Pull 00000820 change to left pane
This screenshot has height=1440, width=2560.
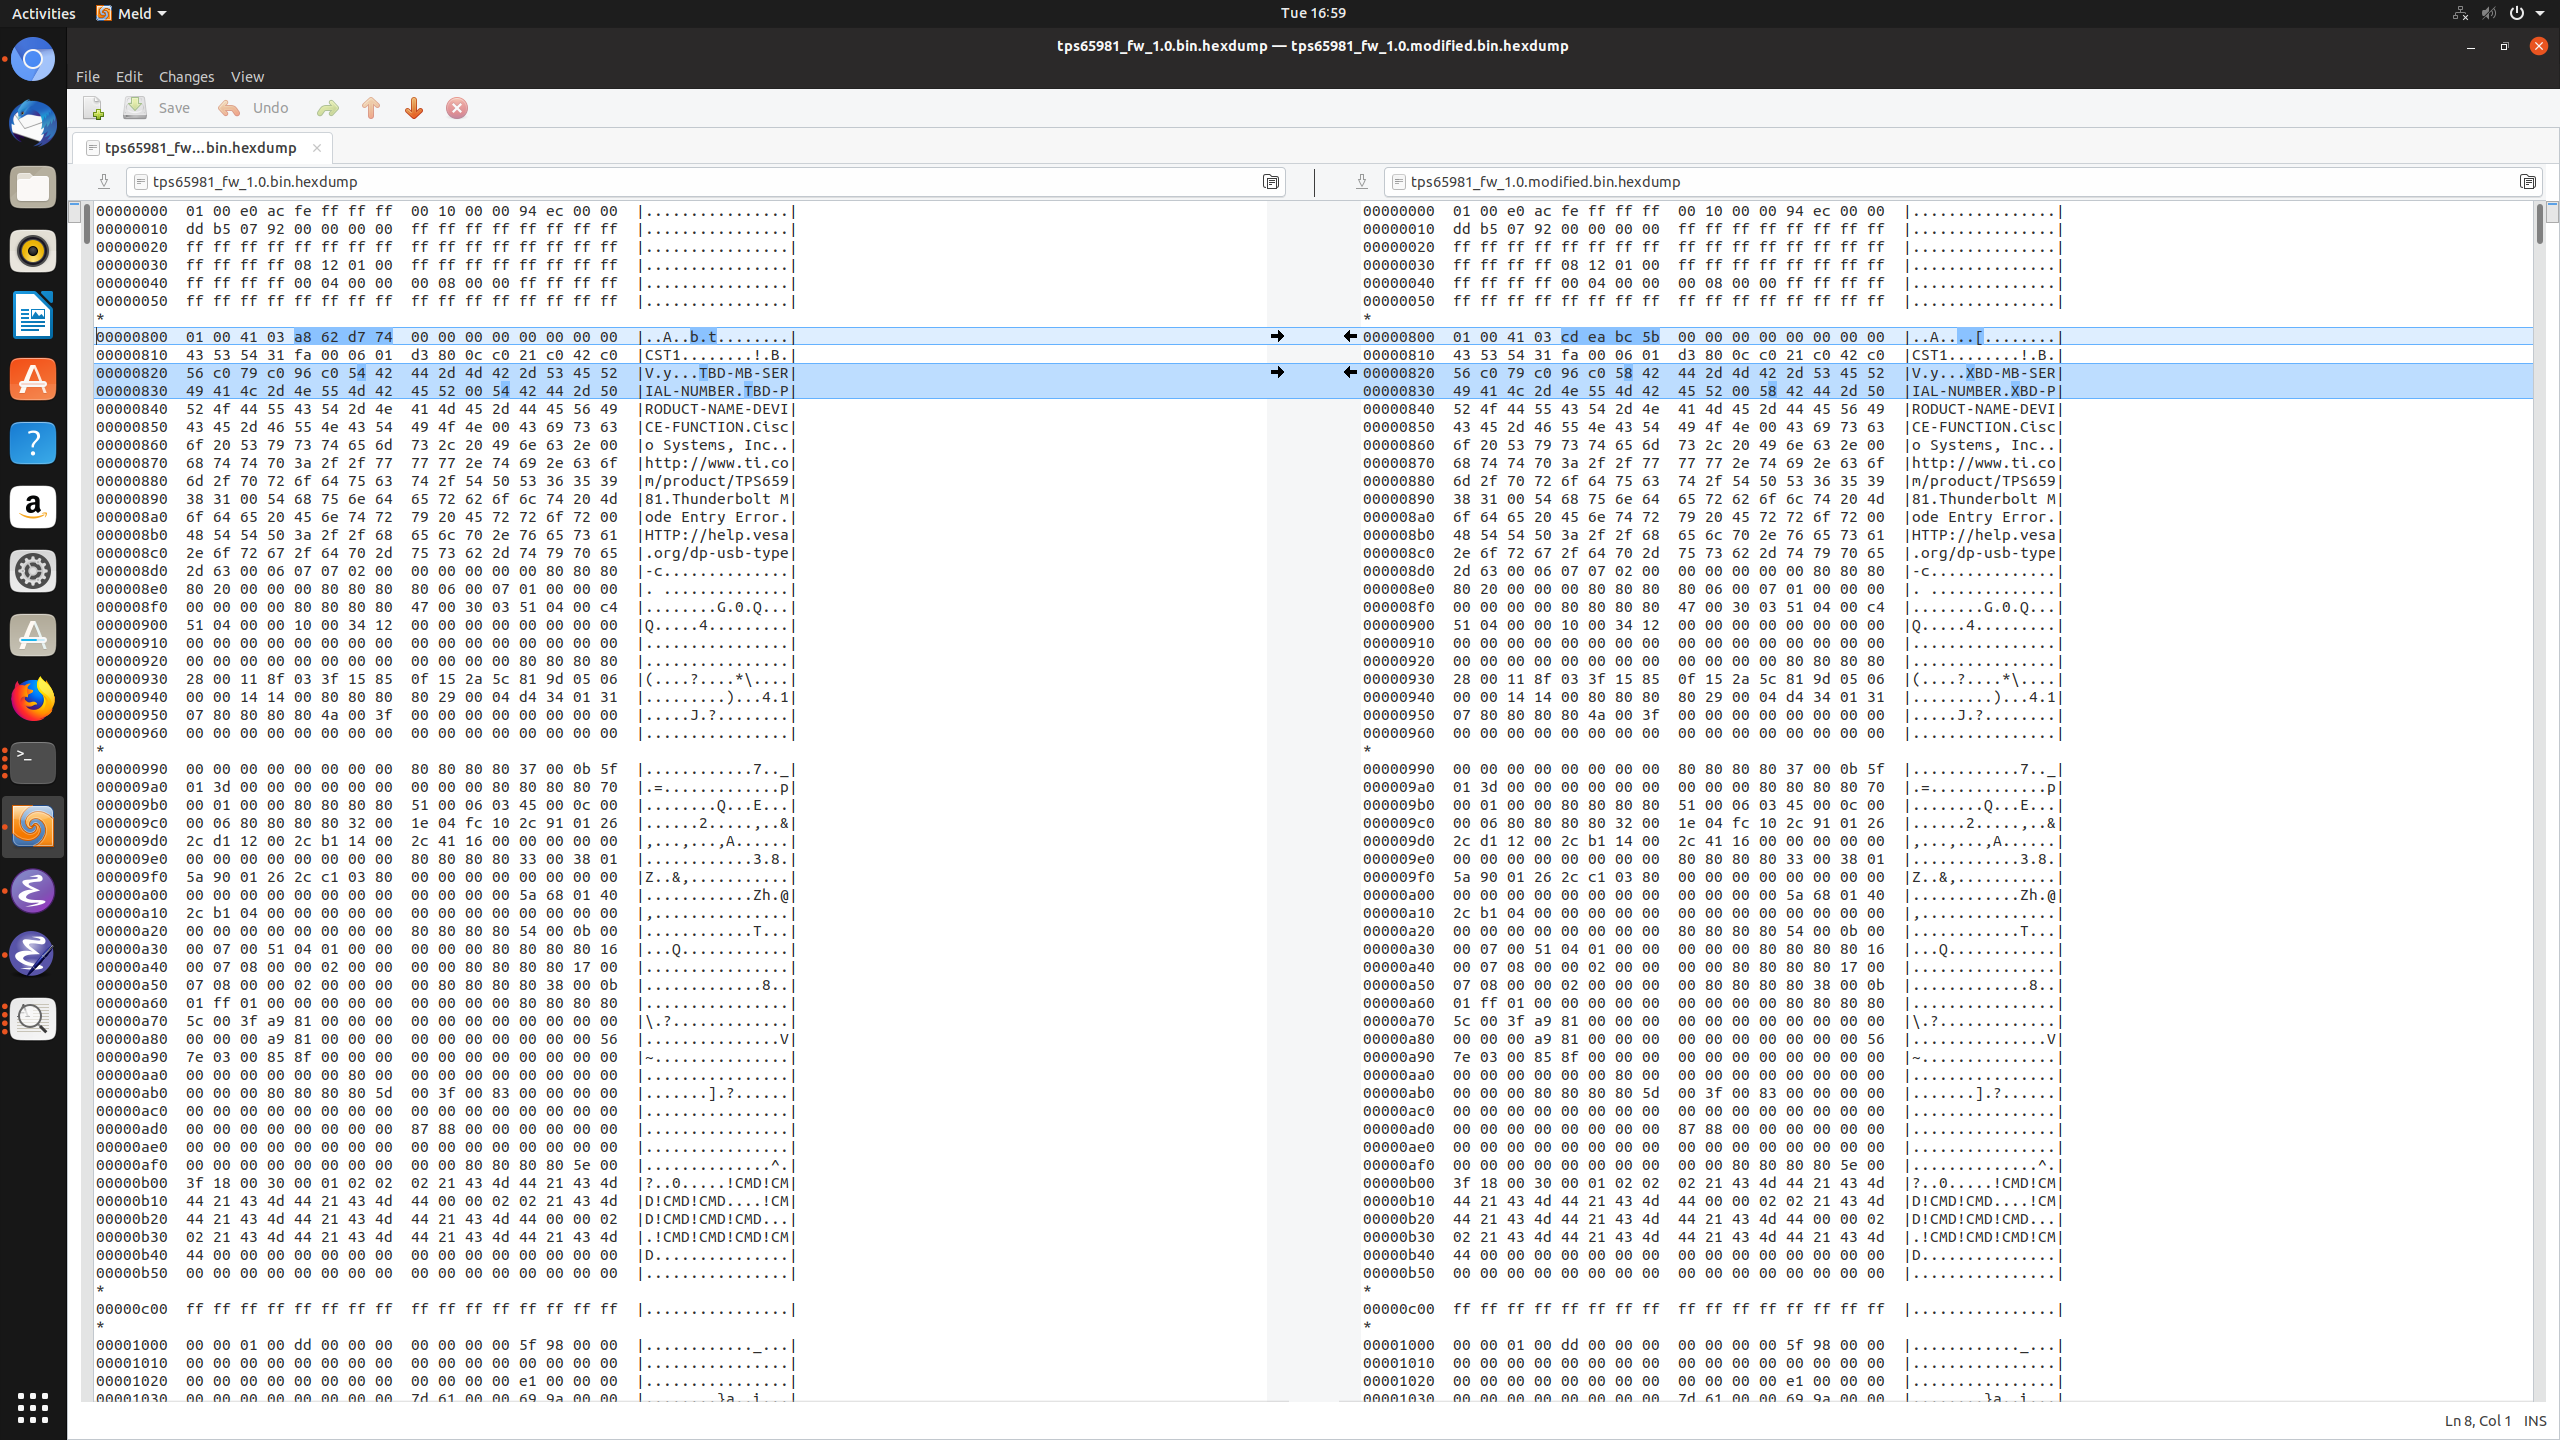coord(1350,372)
